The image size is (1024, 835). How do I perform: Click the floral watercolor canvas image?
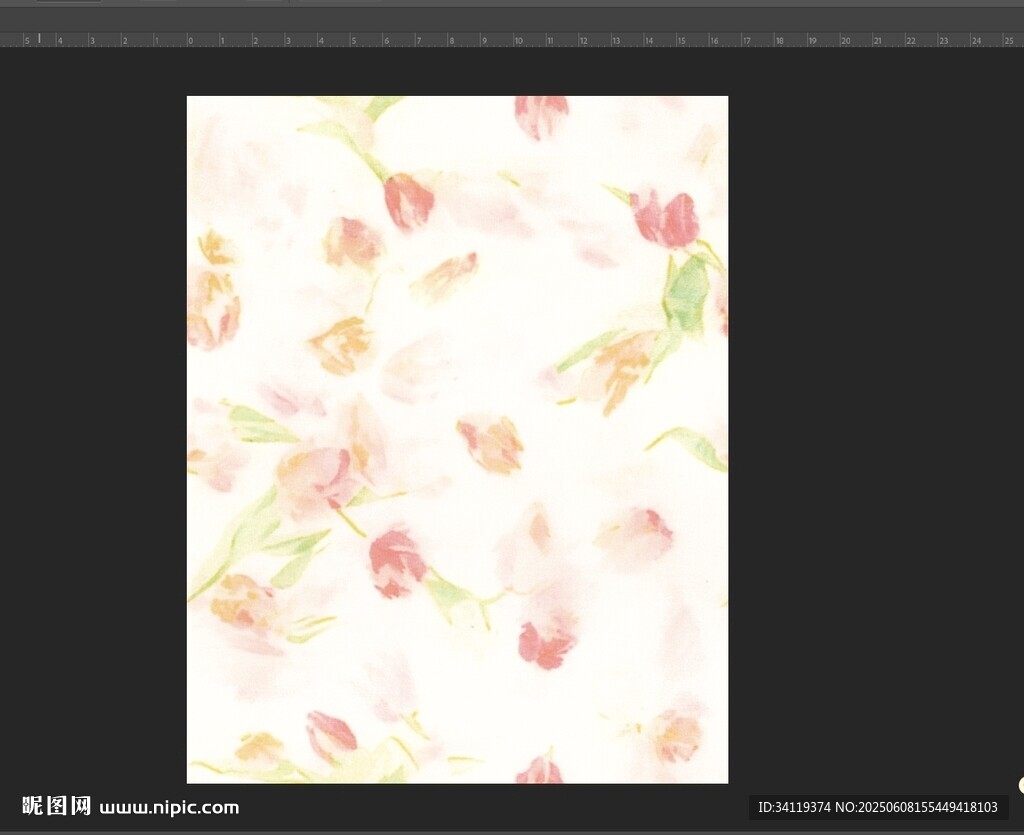(x=457, y=439)
